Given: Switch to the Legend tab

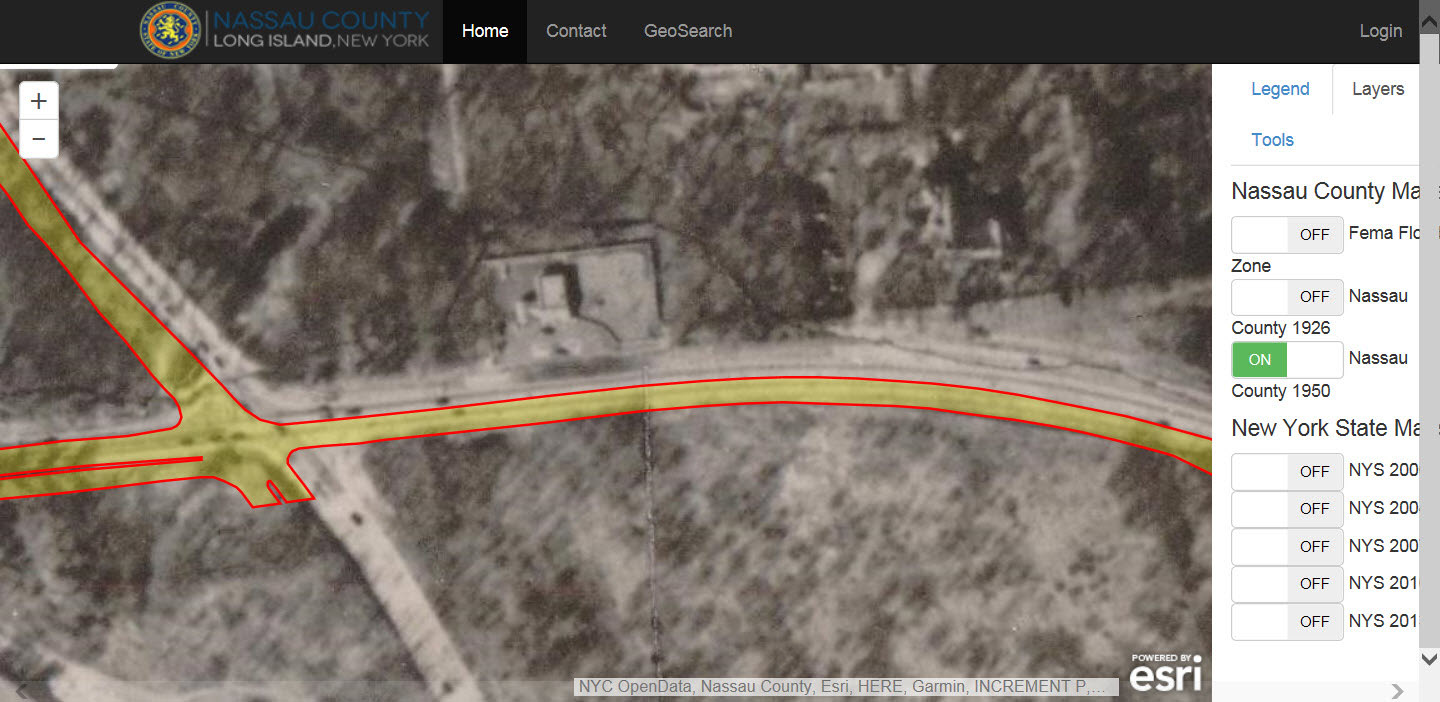Looking at the screenshot, I should 1280,89.
